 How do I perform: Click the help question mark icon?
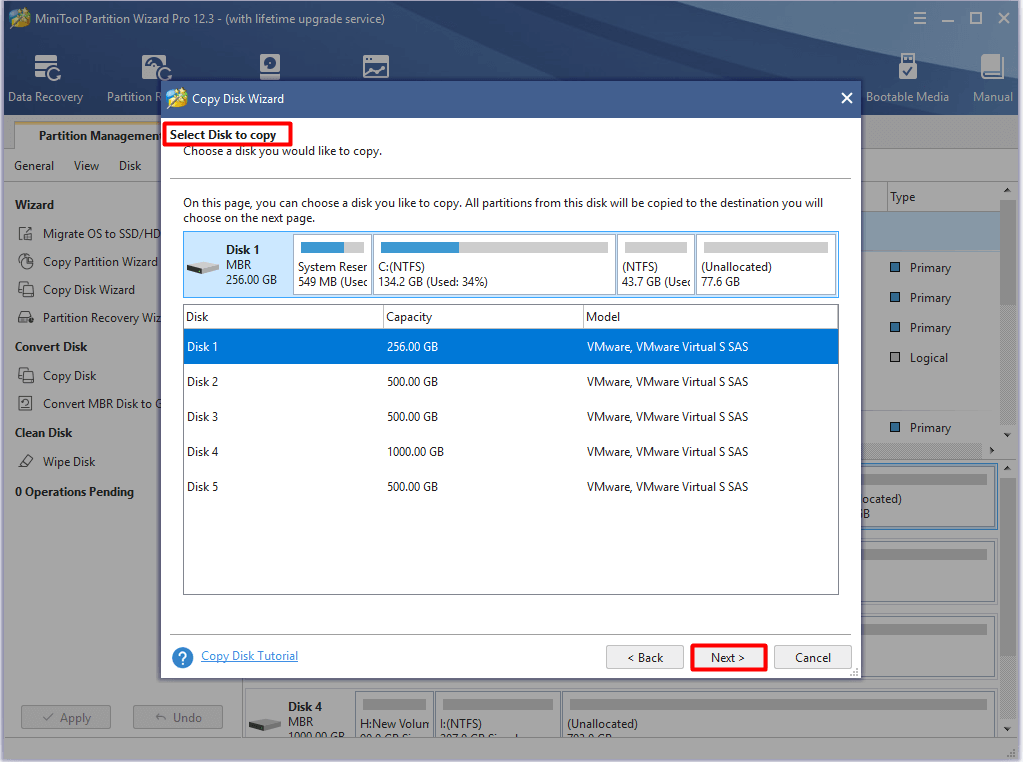[183, 657]
